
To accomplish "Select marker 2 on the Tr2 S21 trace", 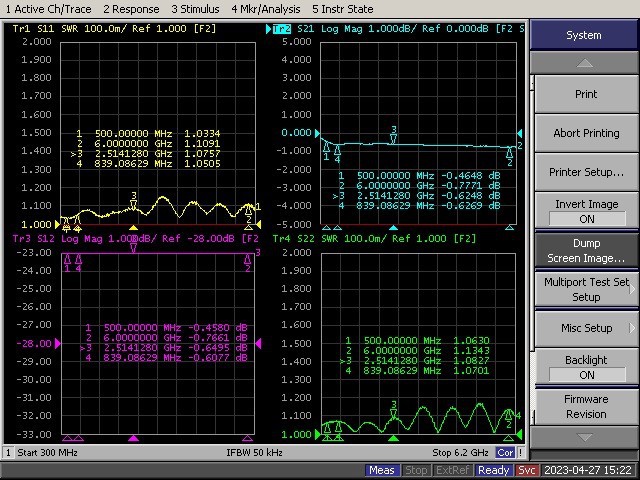I will (509, 157).
